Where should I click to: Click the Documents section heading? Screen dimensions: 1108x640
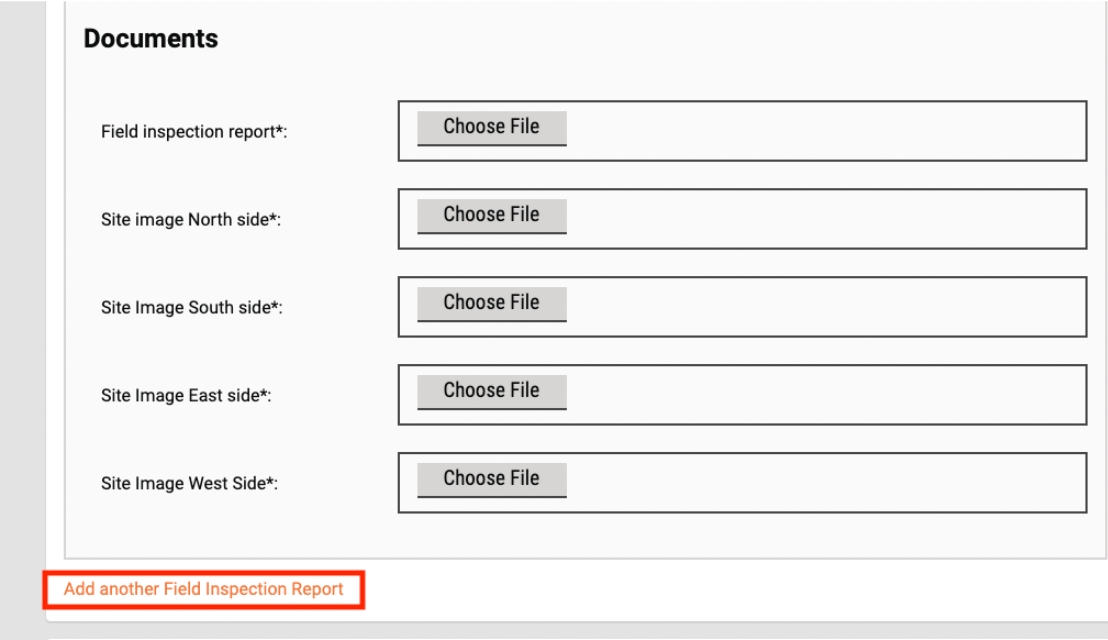(x=151, y=39)
